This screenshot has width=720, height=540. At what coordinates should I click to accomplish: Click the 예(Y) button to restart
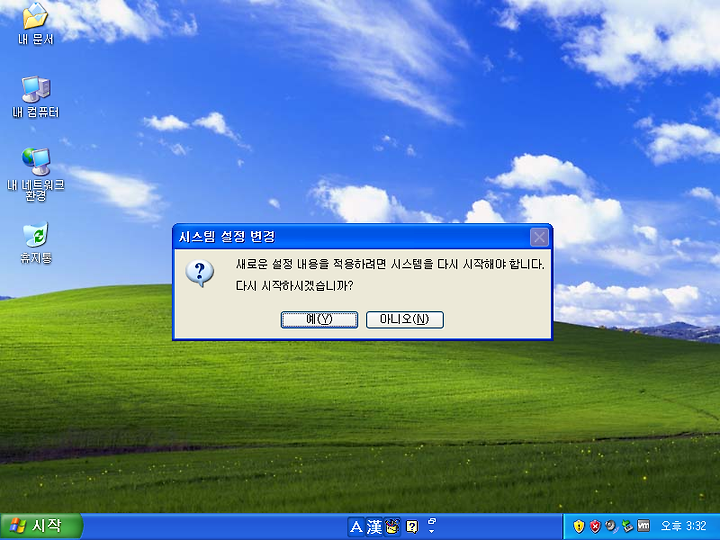click(x=319, y=320)
